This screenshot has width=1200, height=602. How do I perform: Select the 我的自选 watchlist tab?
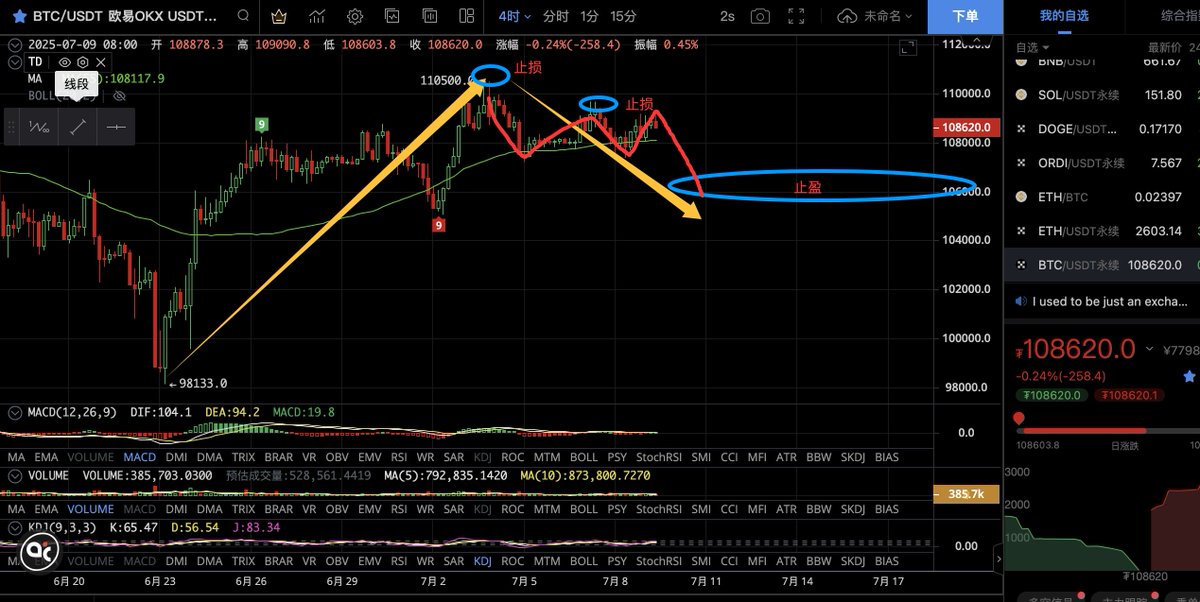pos(1064,16)
